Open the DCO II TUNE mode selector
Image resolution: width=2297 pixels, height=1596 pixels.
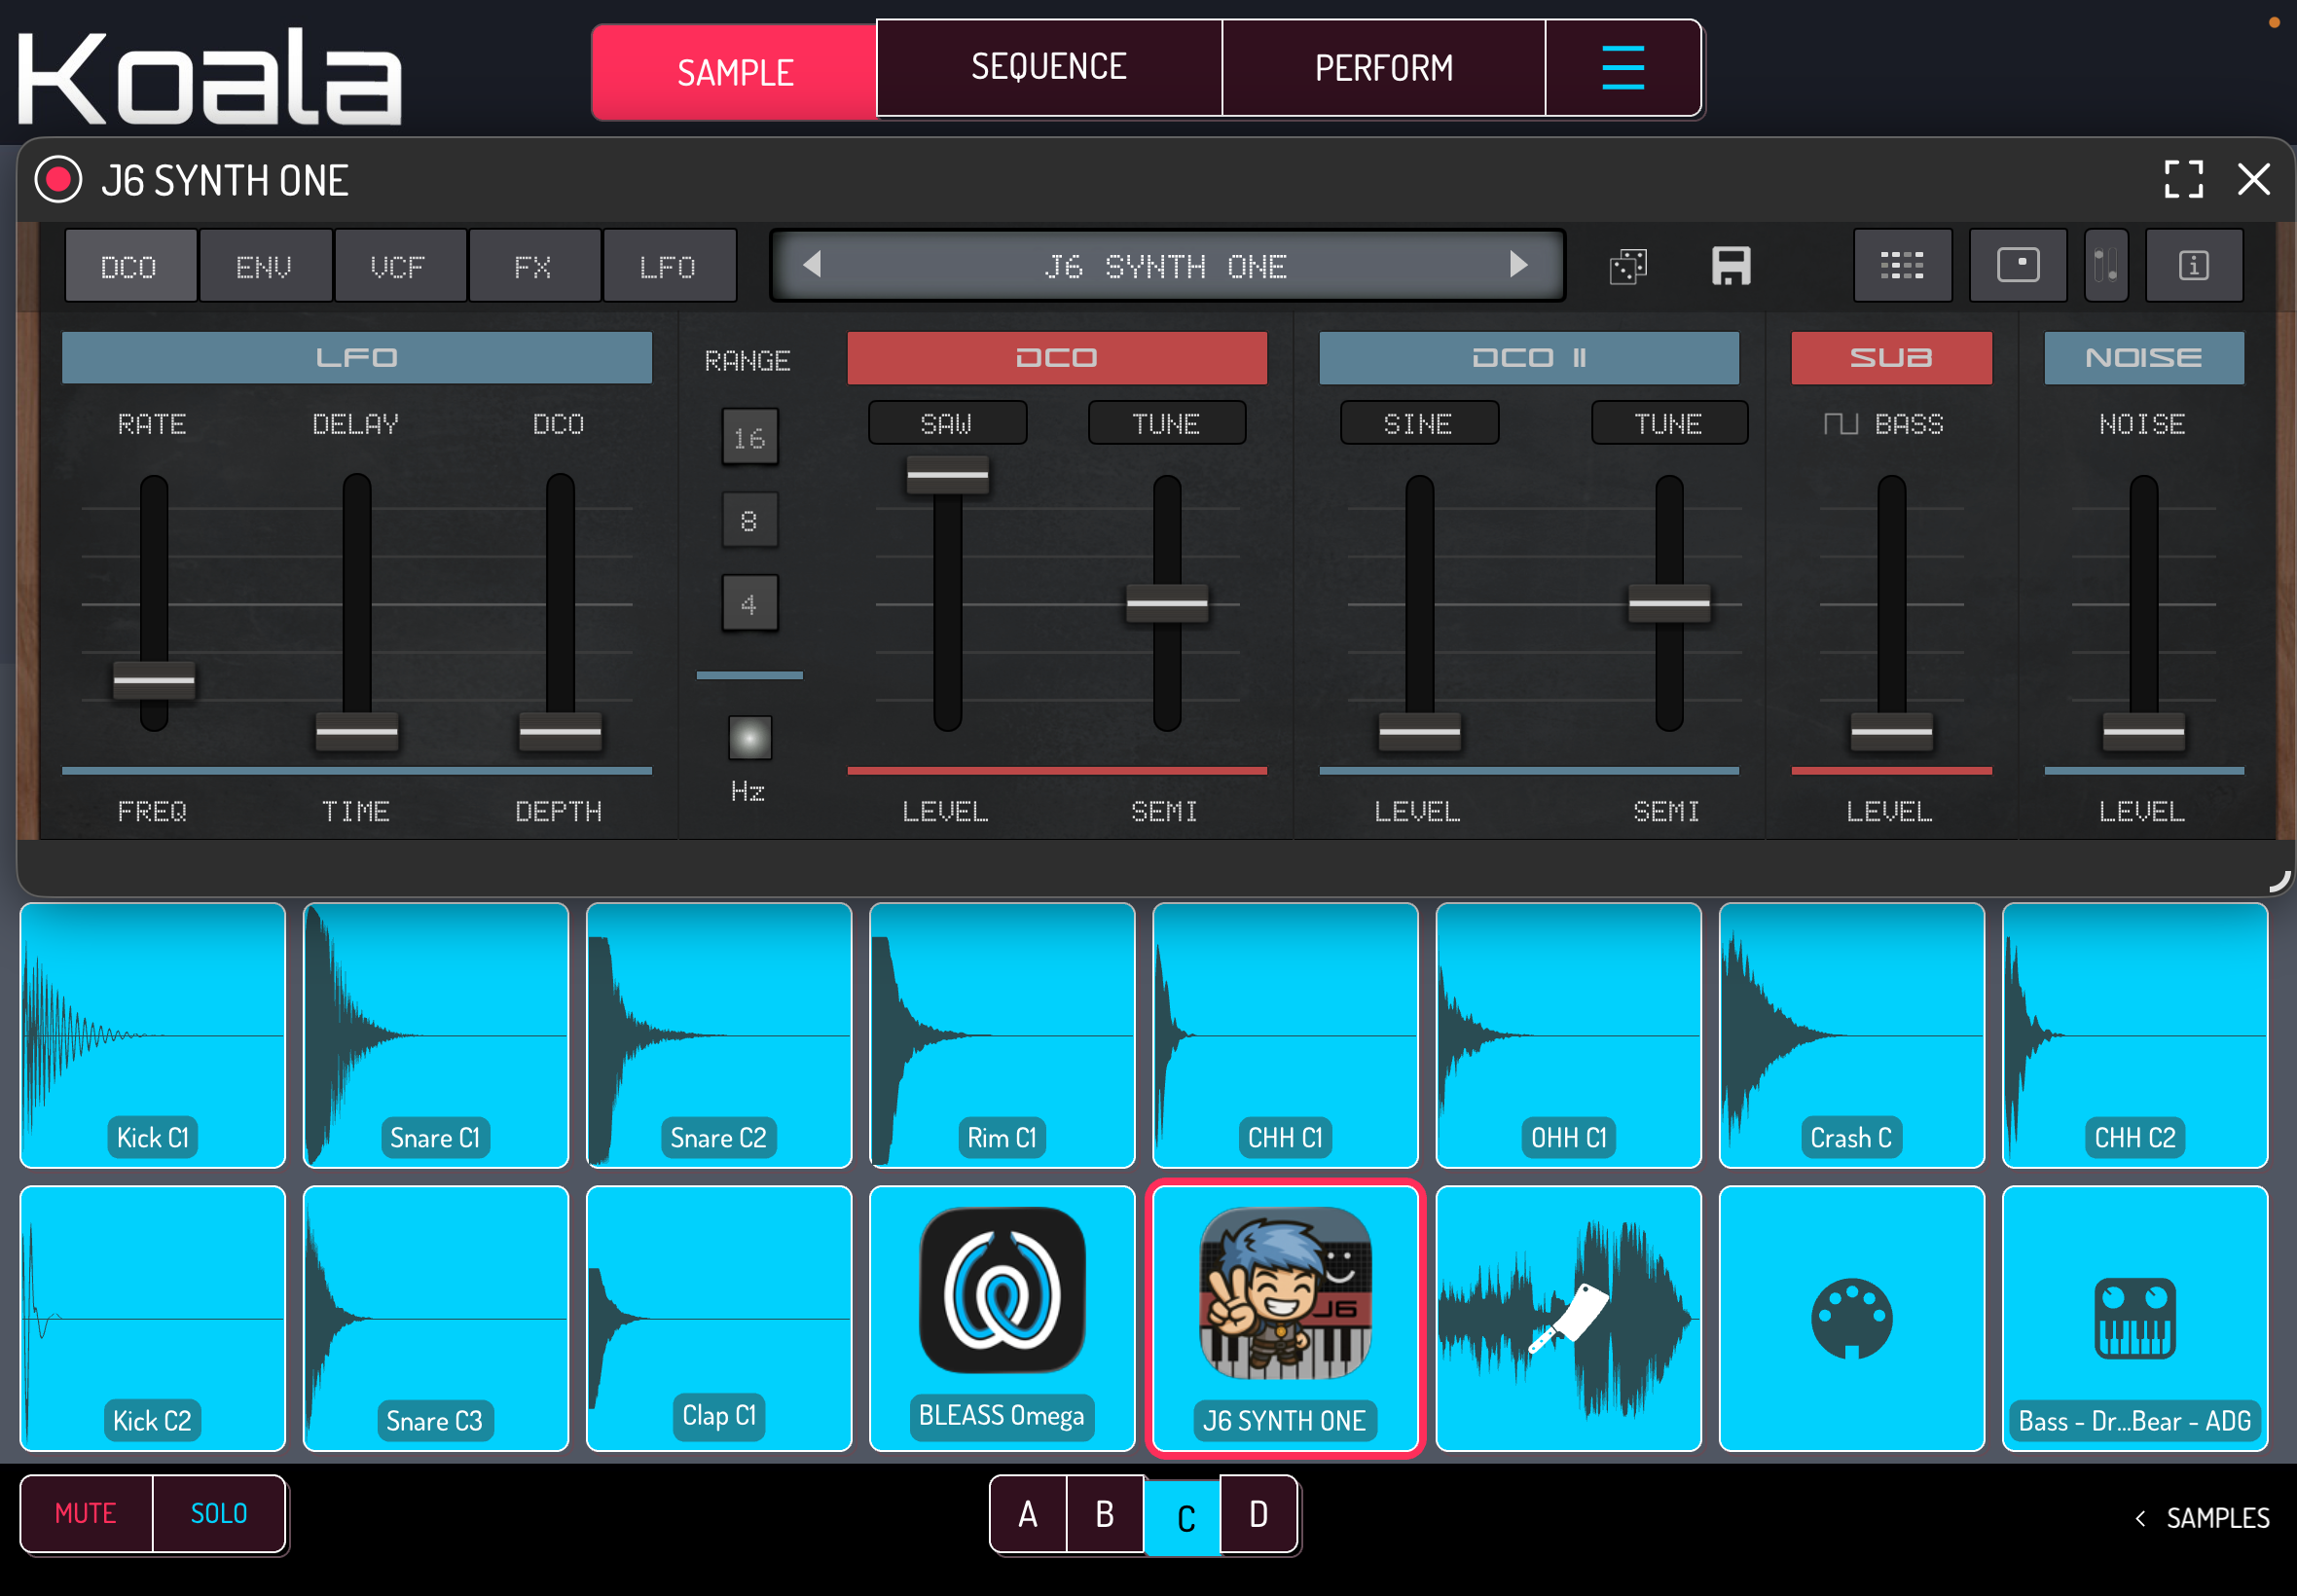click(1669, 423)
